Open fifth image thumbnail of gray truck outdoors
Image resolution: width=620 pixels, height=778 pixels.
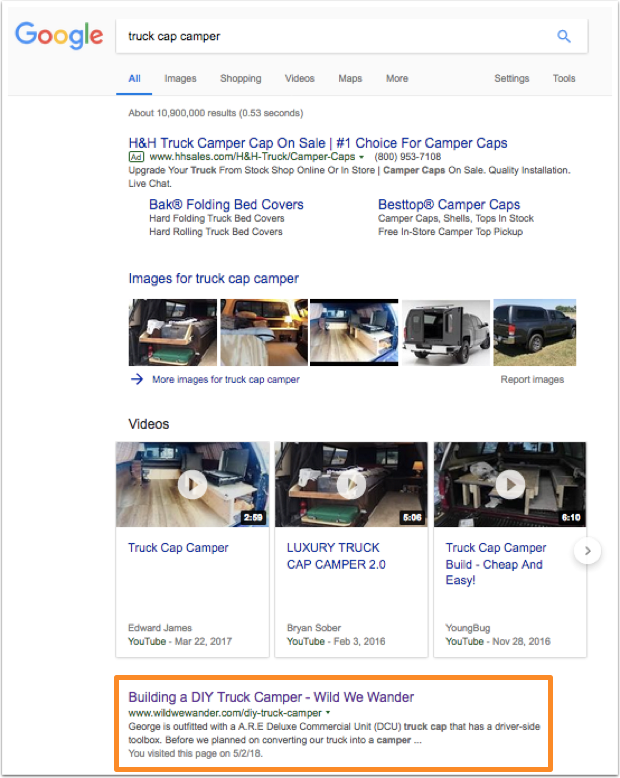point(535,332)
